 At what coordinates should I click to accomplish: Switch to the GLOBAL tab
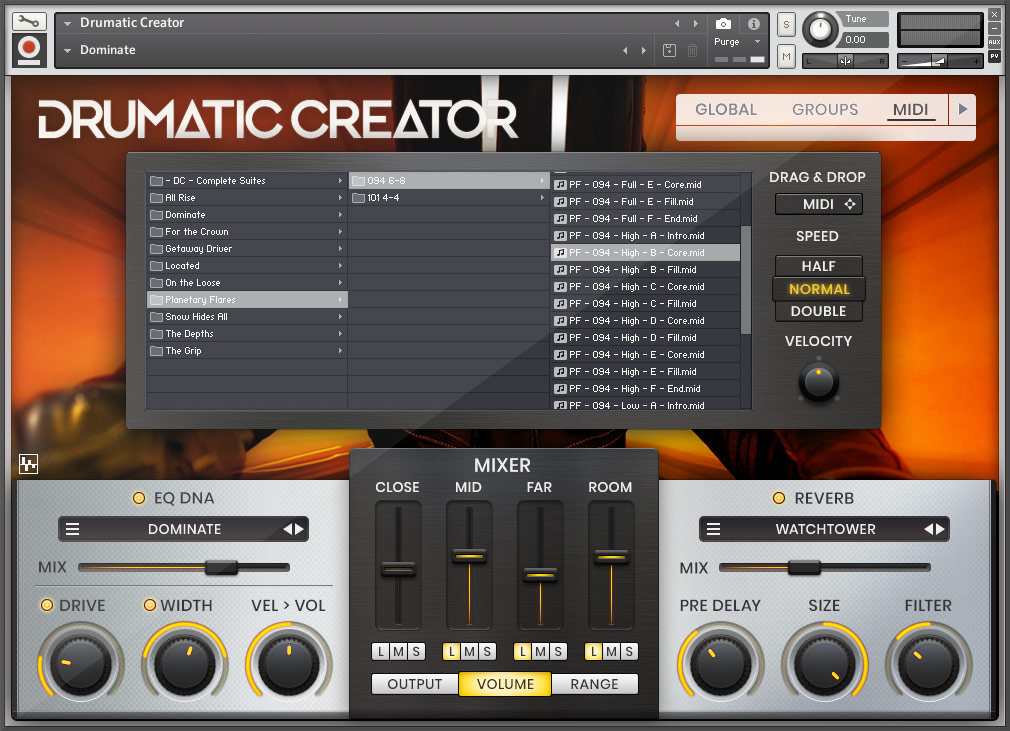[x=727, y=110]
